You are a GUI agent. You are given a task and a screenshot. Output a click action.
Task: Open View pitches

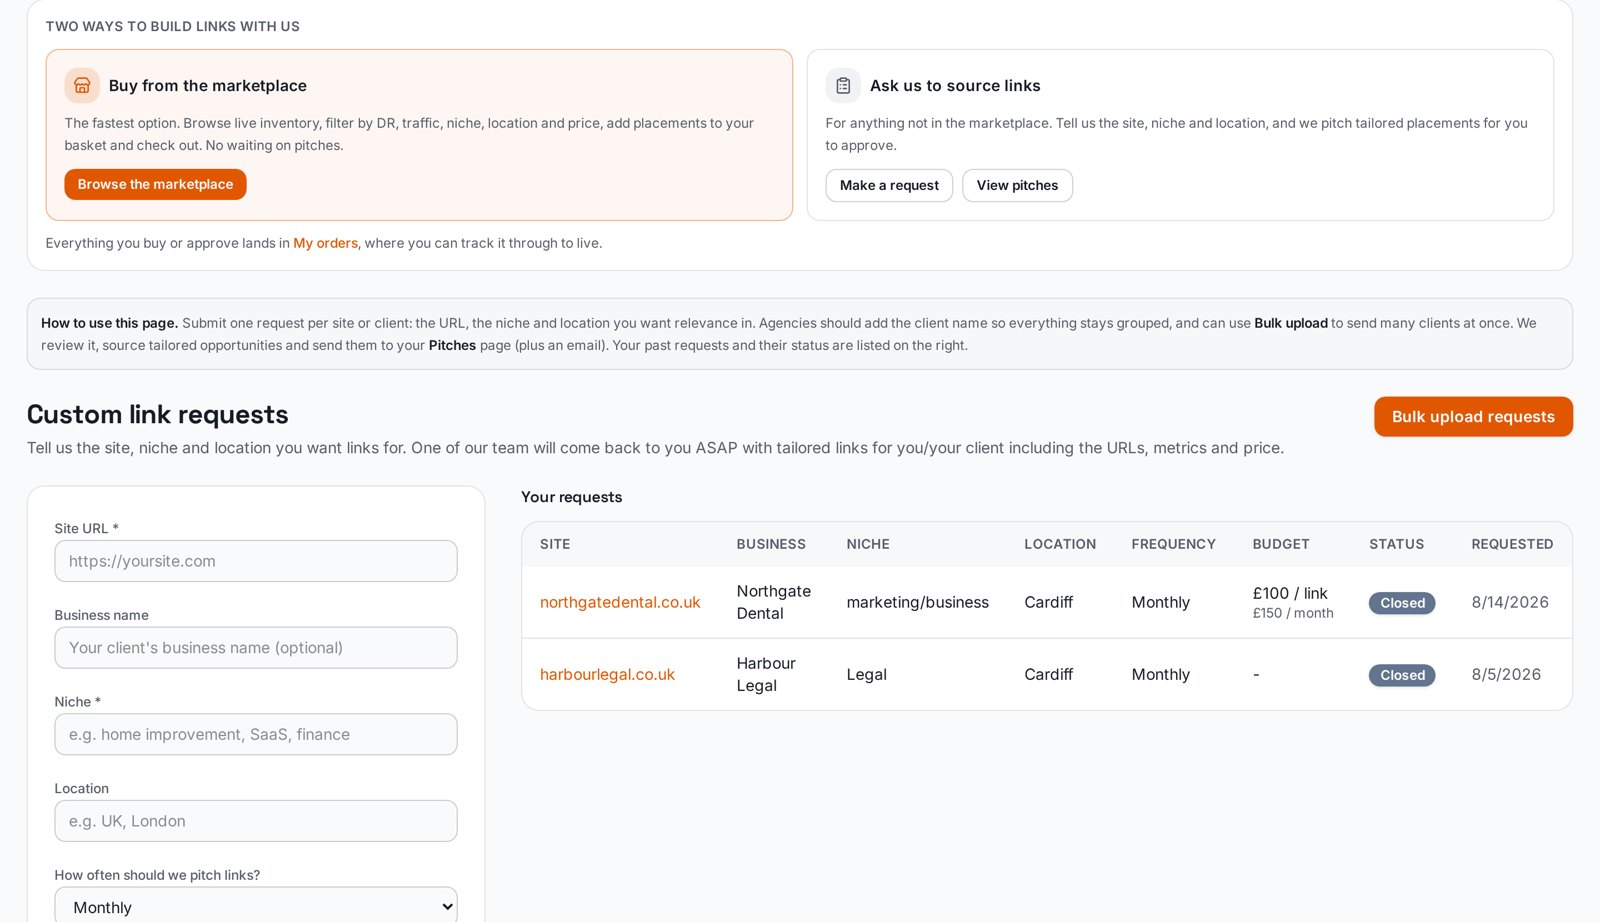(x=1017, y=185)
